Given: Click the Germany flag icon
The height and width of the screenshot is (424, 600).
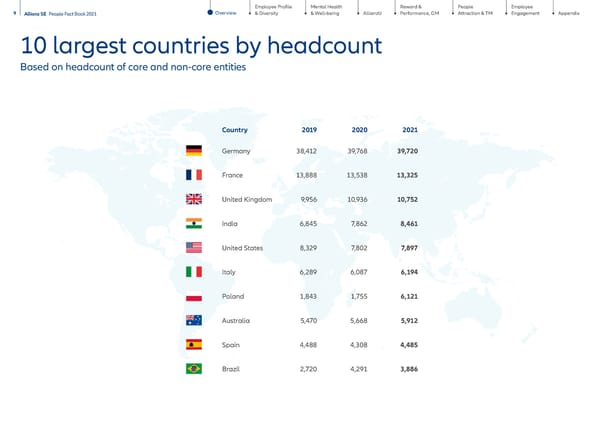Looking at the screenshot, I should 194,151.
